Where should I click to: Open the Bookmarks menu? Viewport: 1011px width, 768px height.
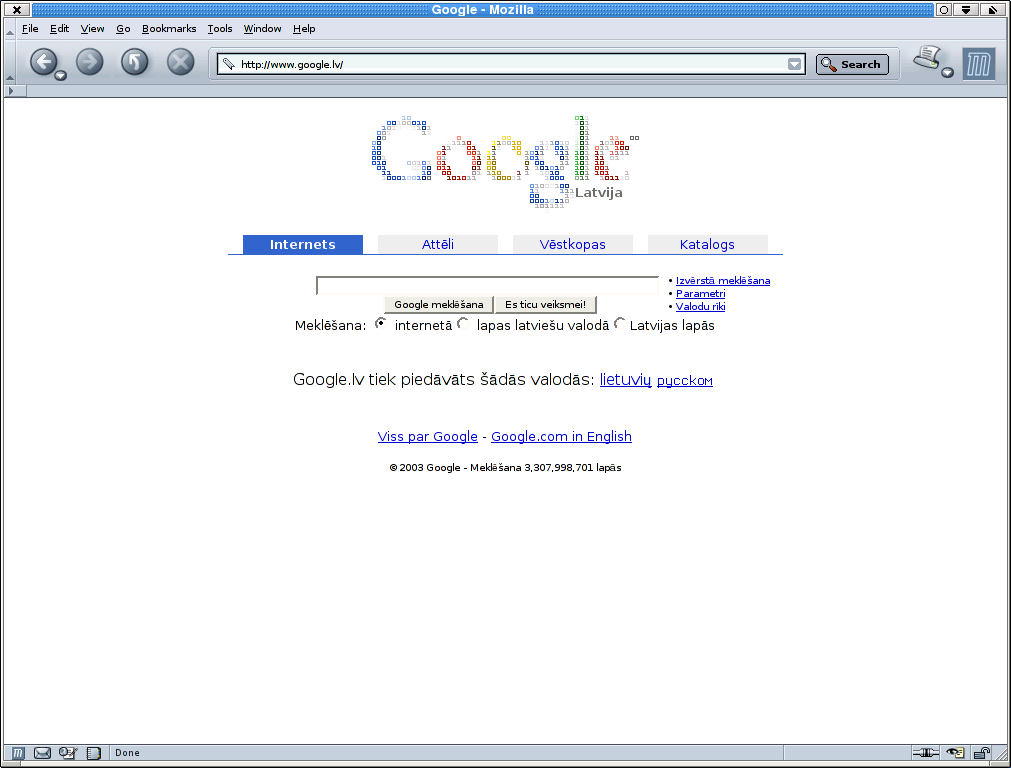(x=169, y=28)
